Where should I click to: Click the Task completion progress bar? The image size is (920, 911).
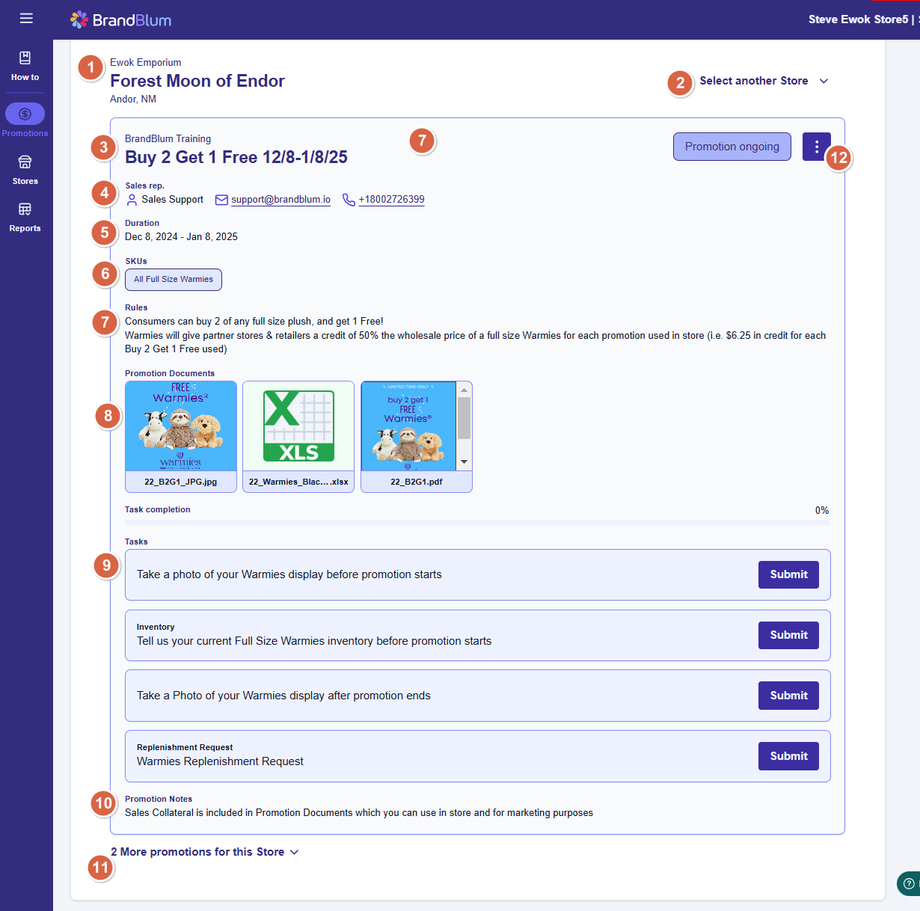click(x=476, y=522)
